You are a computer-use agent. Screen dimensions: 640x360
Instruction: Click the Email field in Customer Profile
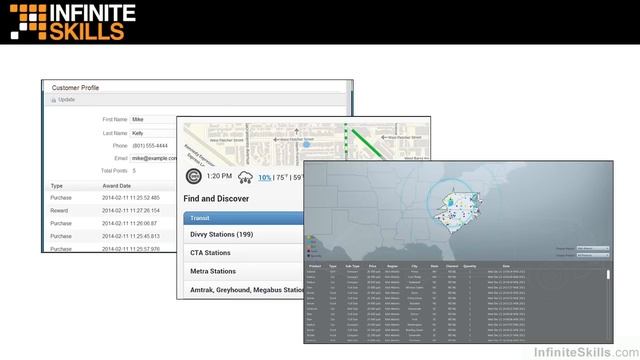point(153,158)
